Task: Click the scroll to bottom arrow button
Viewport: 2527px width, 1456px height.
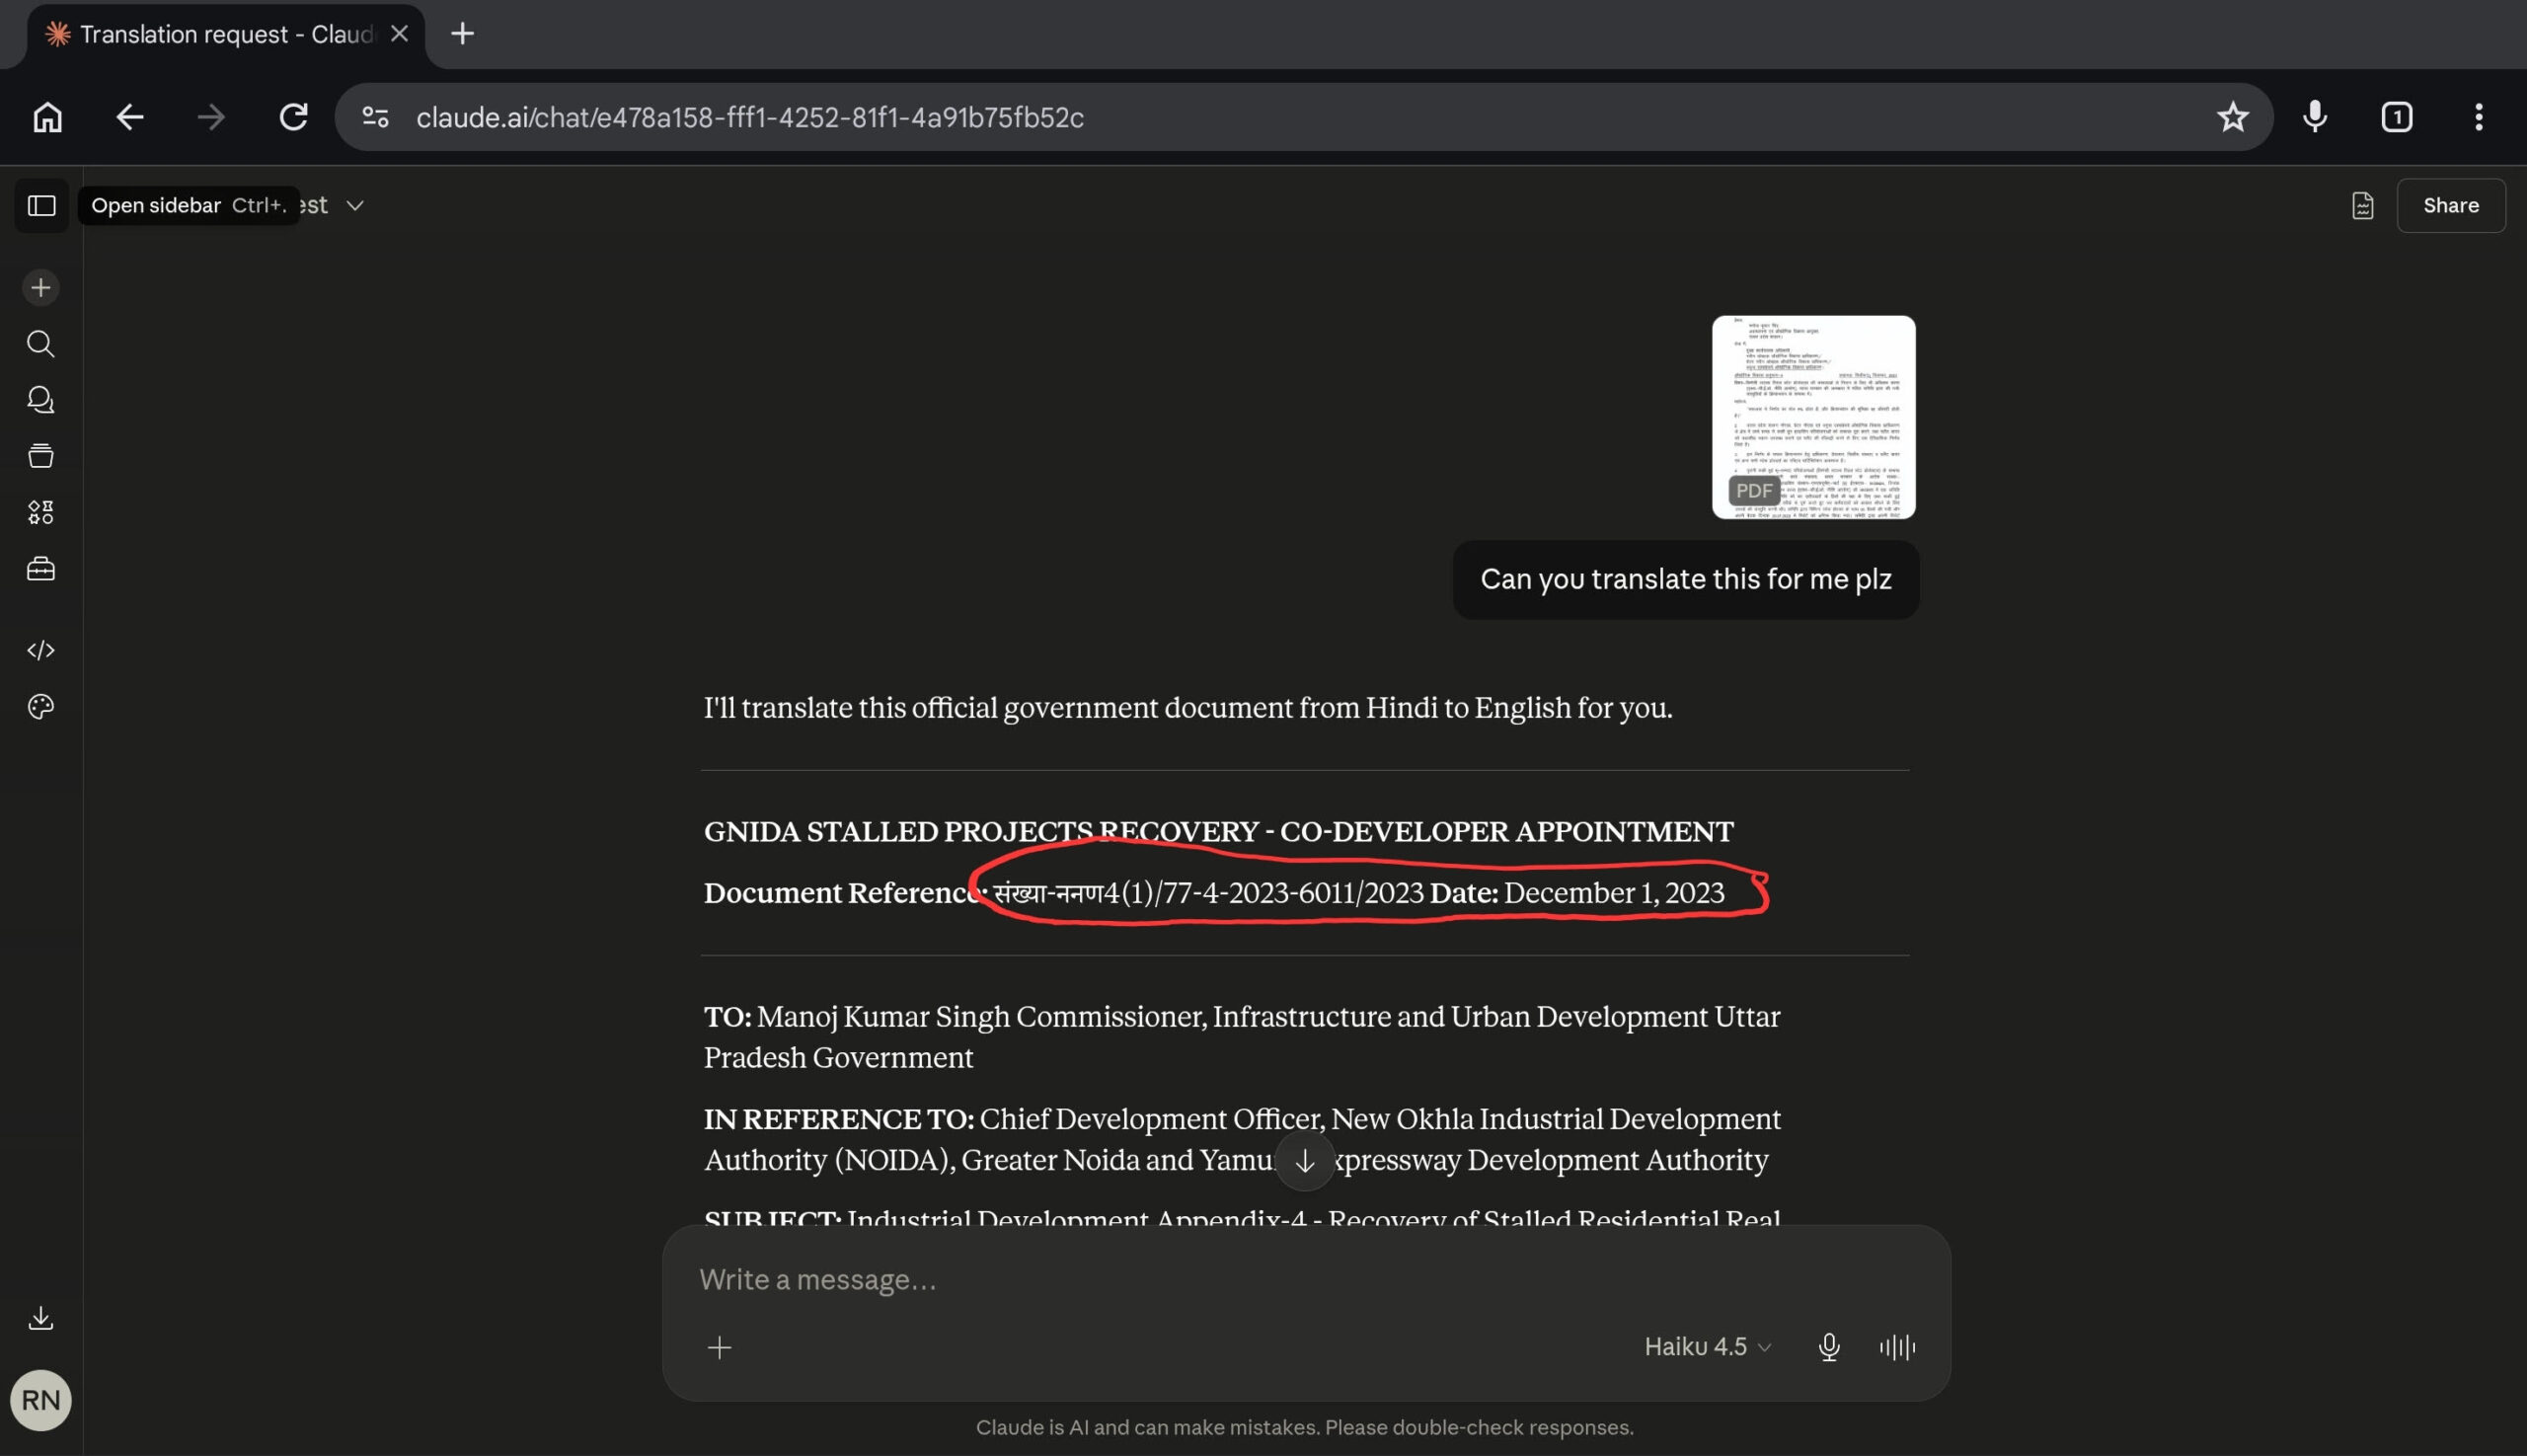Action: 1305,1161
